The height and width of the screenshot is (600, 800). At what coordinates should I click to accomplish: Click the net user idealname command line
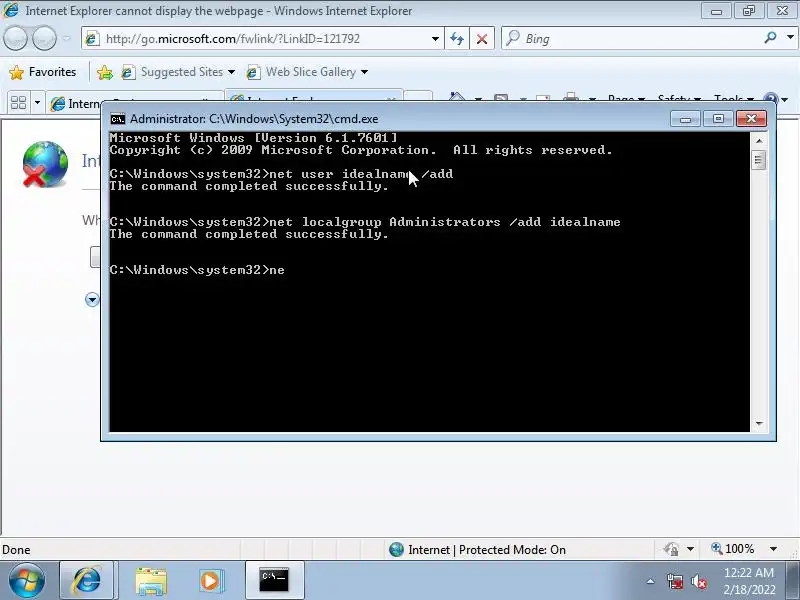pos(281,174)
